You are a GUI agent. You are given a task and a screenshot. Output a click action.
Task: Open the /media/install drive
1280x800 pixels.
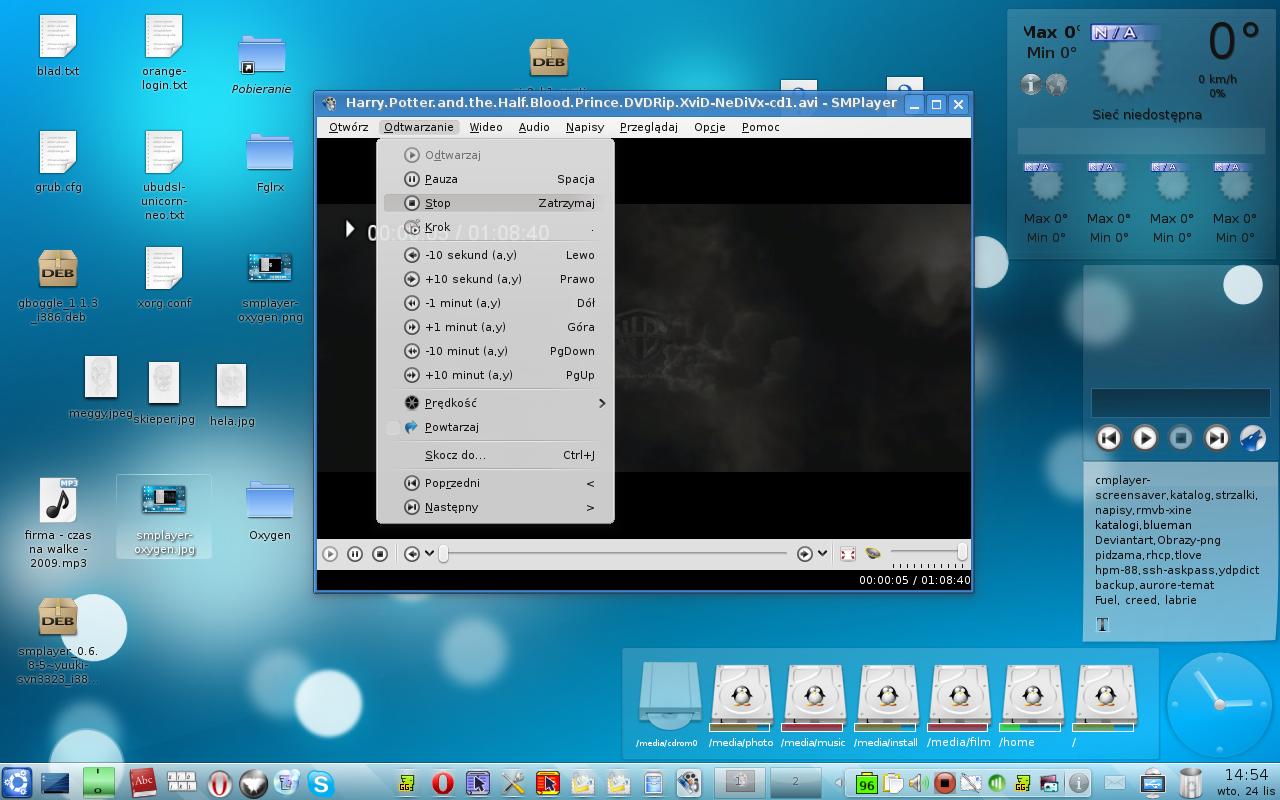886,698
